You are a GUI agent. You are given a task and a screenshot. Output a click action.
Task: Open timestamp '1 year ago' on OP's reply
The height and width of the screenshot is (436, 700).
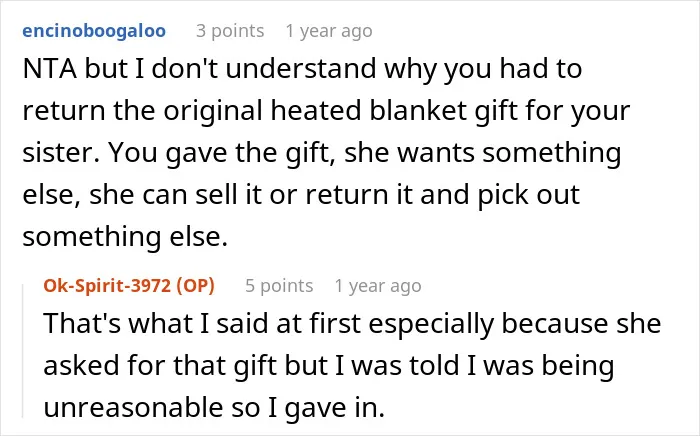coord(378,286)
